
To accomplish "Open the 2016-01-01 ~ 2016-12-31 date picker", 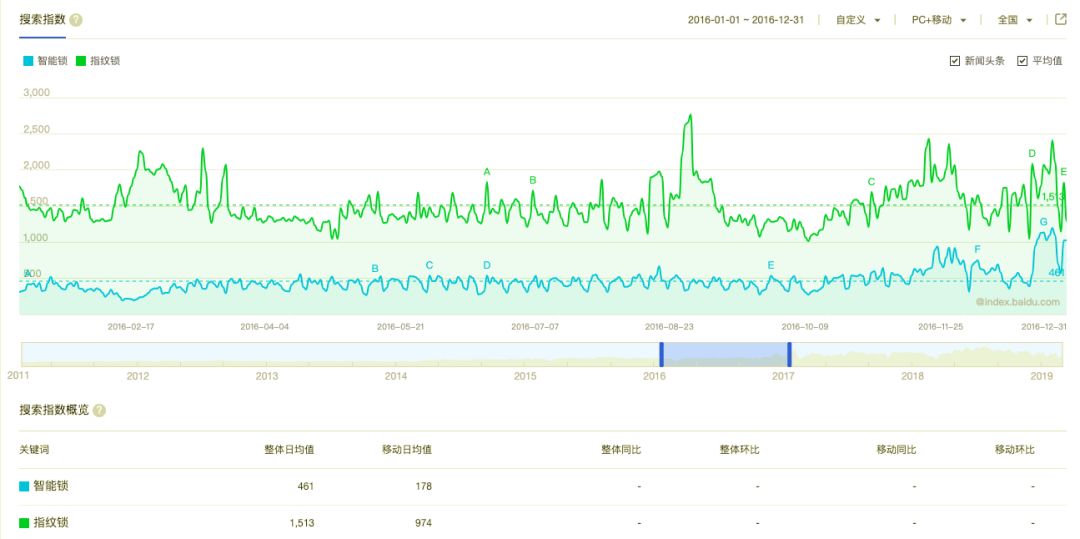I will (745, 20).
